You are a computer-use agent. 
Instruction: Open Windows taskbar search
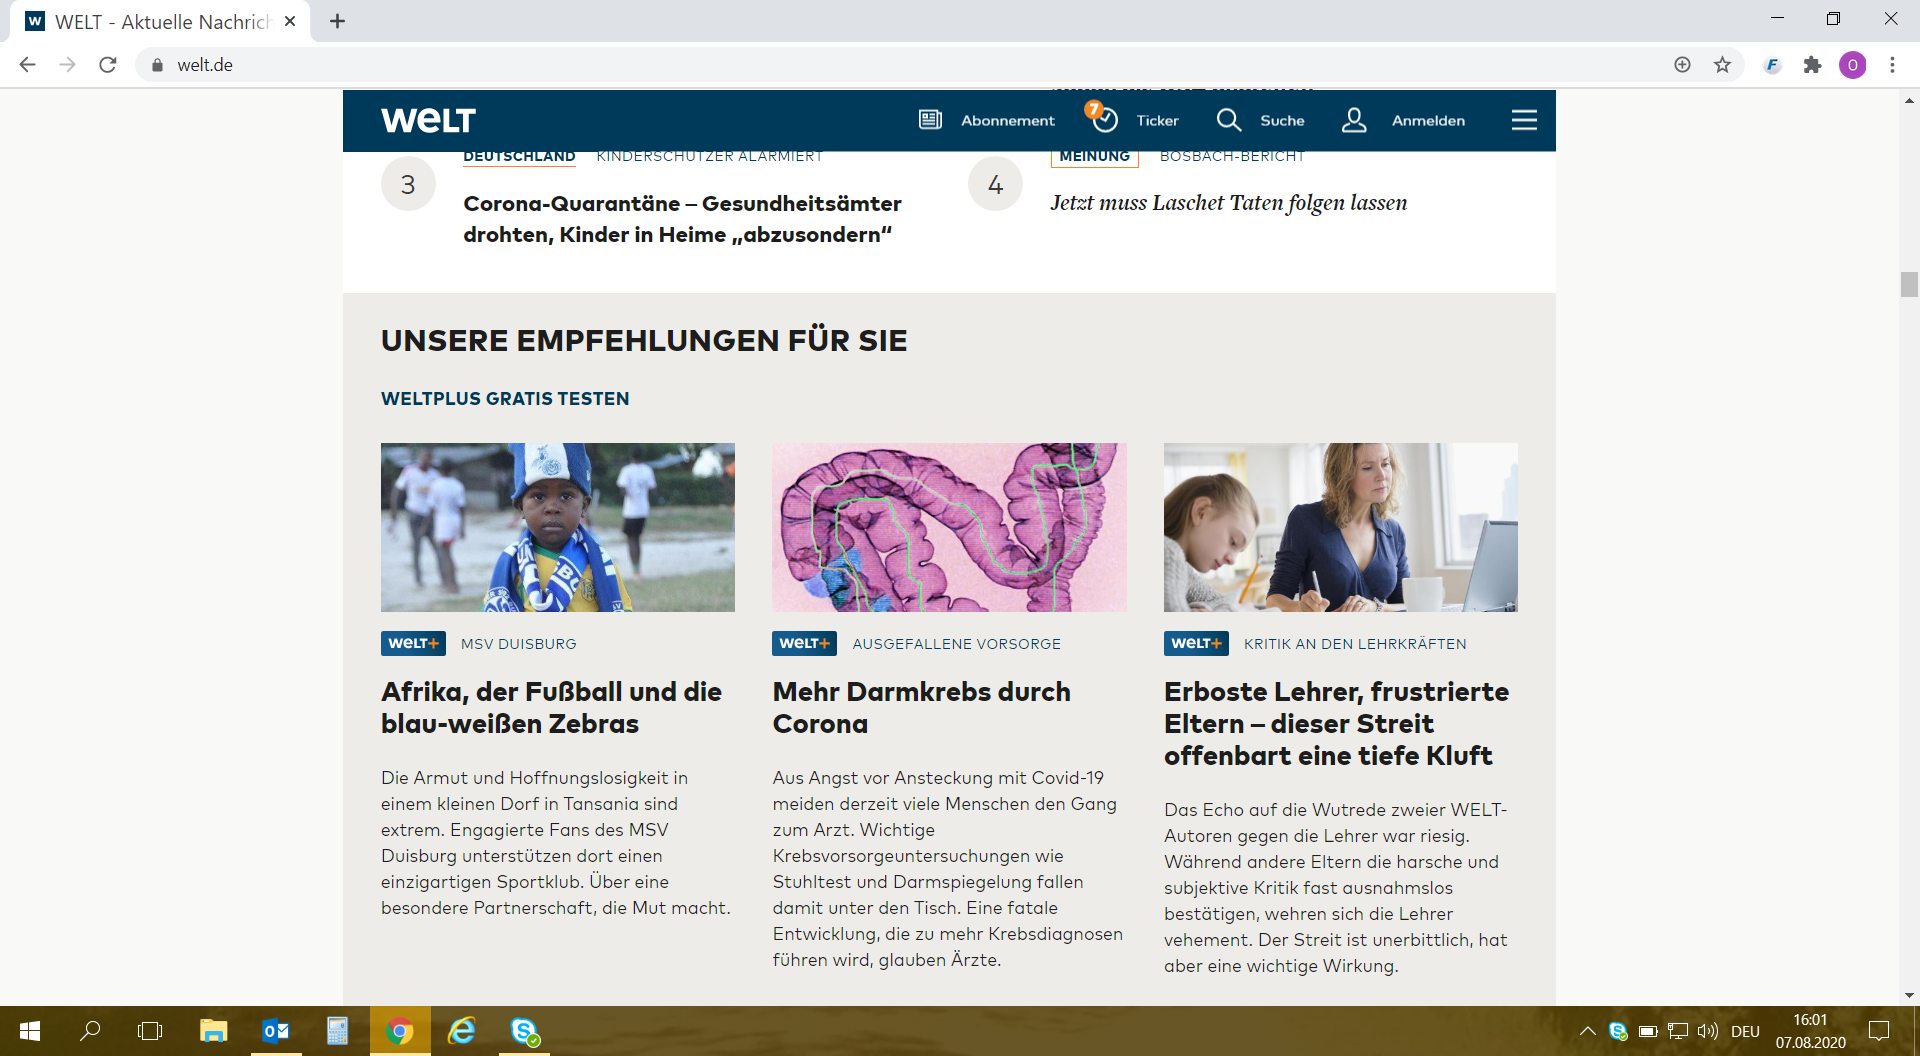click(x=90, y=1031)
